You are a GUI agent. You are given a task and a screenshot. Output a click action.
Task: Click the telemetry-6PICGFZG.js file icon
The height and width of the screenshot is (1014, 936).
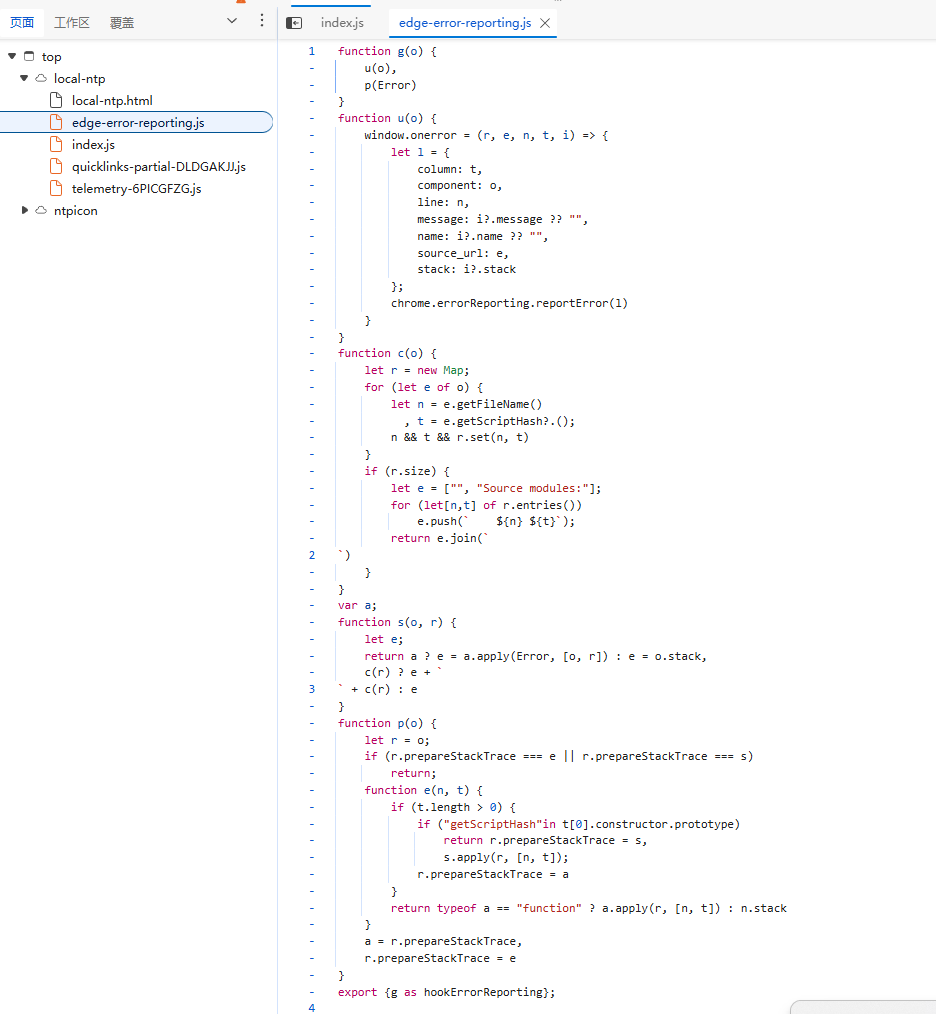point(57,188)
